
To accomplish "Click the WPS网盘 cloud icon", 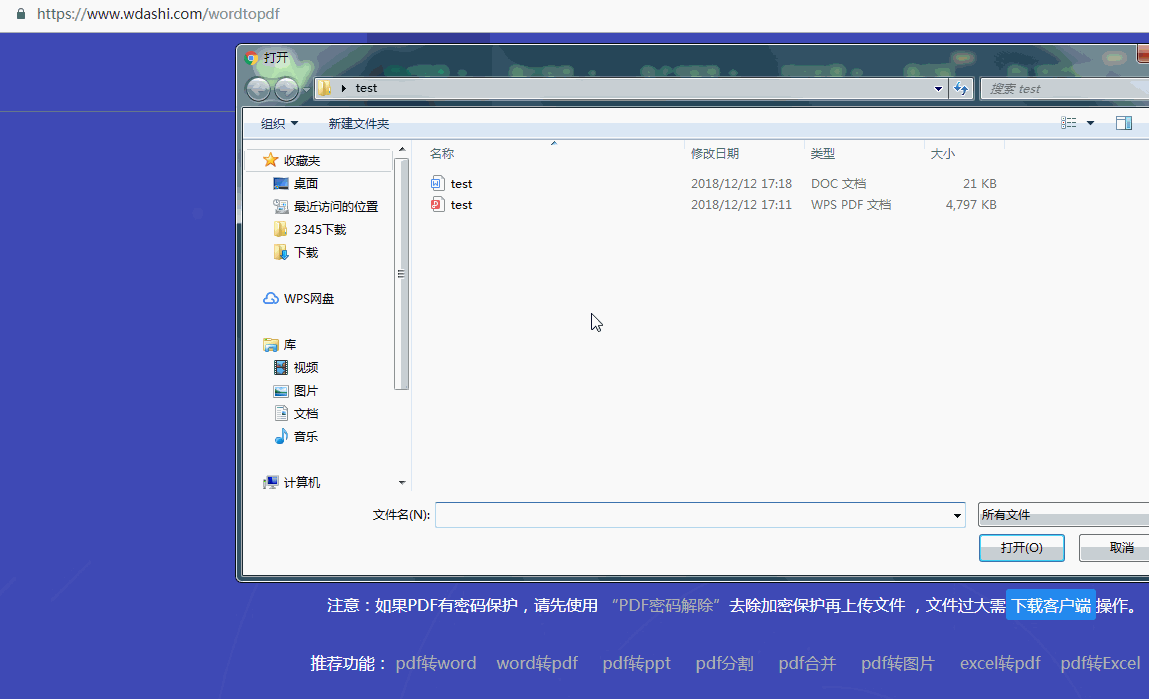I will click(x=270, y=298).
